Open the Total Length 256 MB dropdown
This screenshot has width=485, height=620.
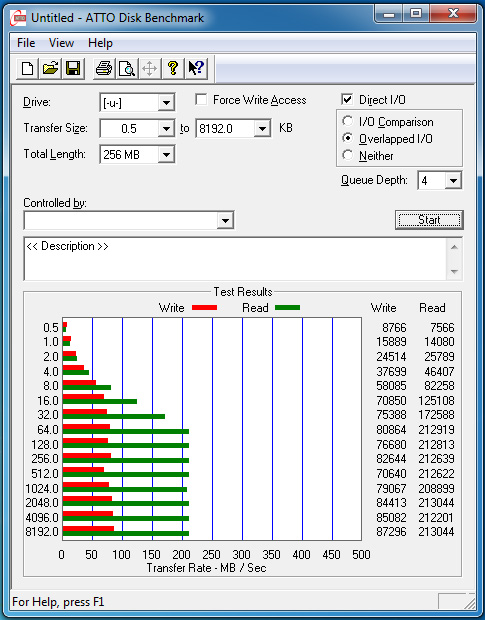tap(166, 155)
